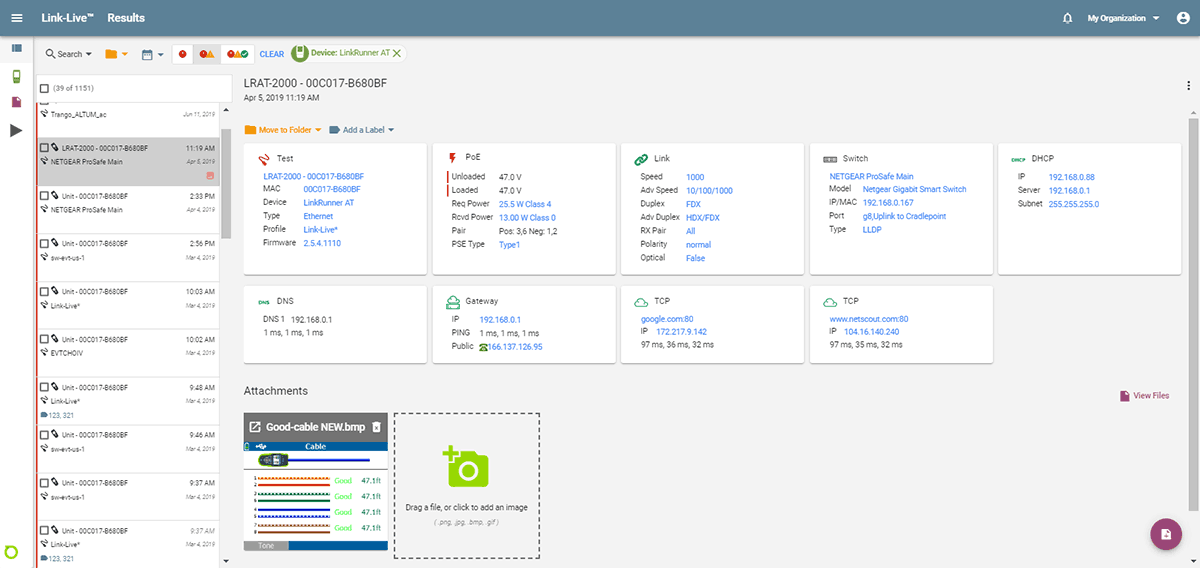The height and width of the screenshot is (568, 1200).
Task: Select checkbox for the 2:33 PM result
Action: click(44, 196)
